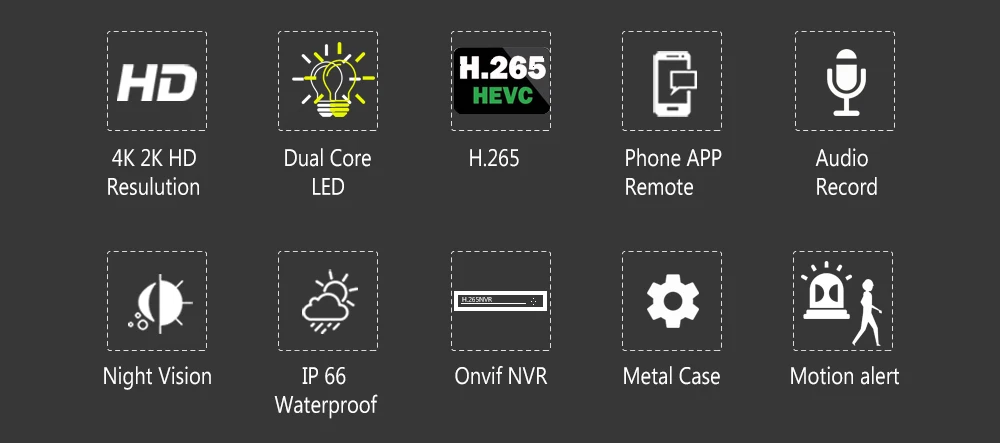Select the 'Motion alert' caption text

click(x=844, y=376)
